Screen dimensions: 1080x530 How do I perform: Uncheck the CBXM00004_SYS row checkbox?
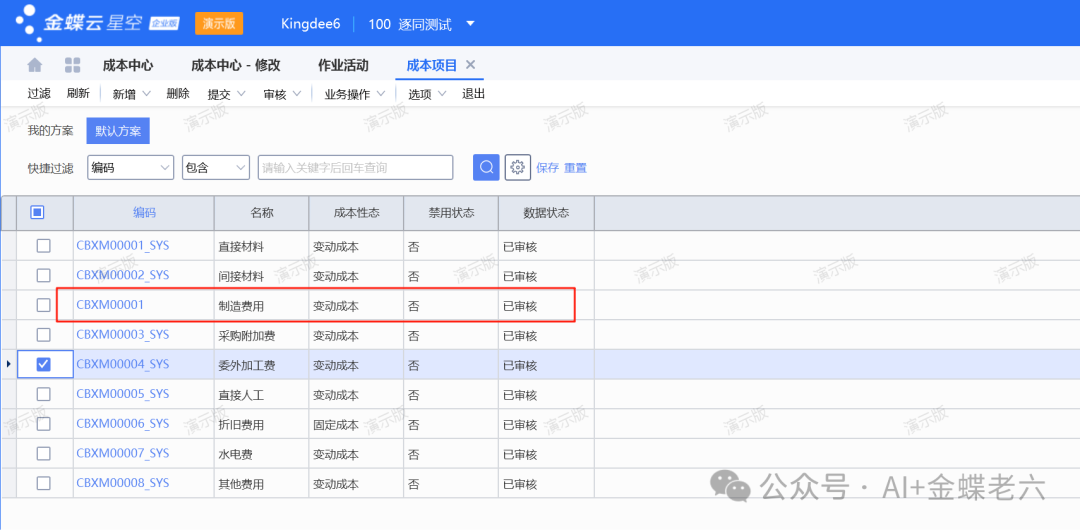click(x=43, y=364)
